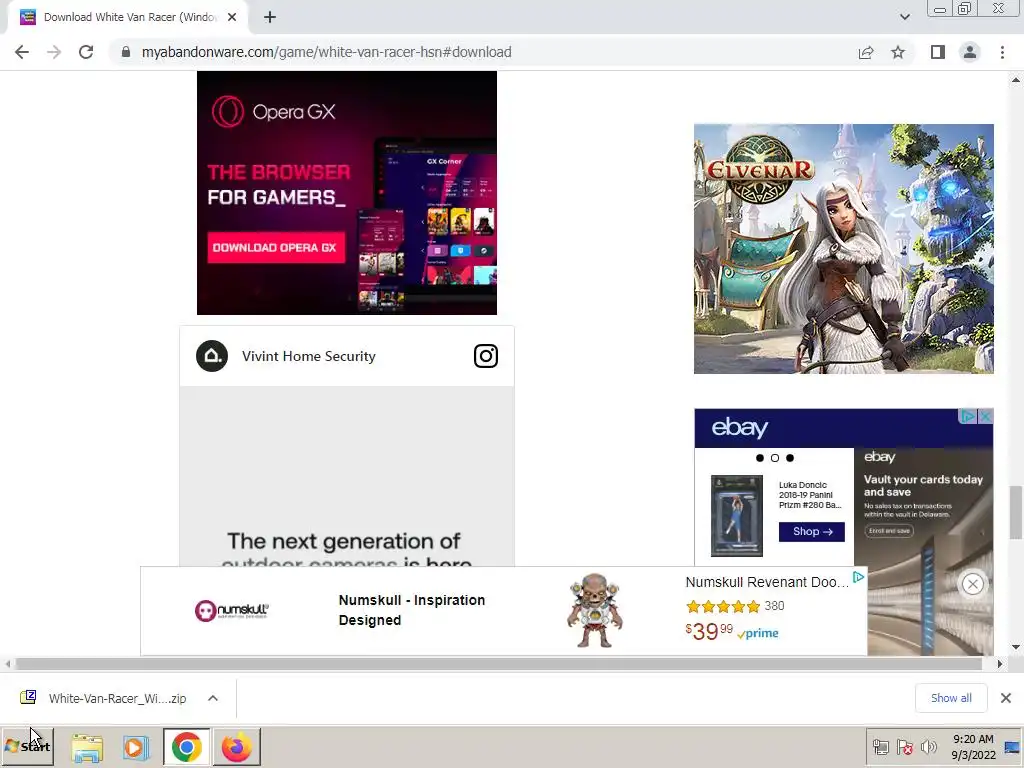
Task: Click the horizontal scroll right arrow
Action: [1000, 664]
